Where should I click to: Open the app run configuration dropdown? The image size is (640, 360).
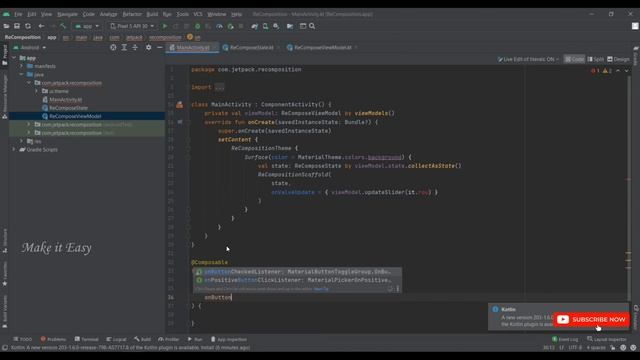[87, 26]
